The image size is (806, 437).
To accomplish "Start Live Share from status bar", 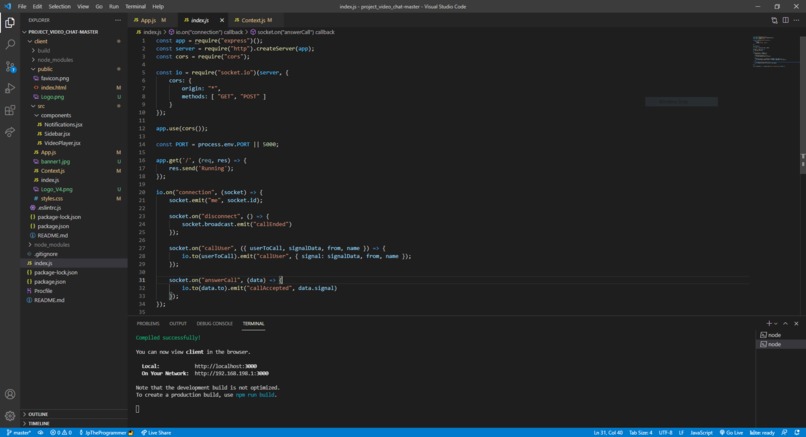I will (156, 432).
